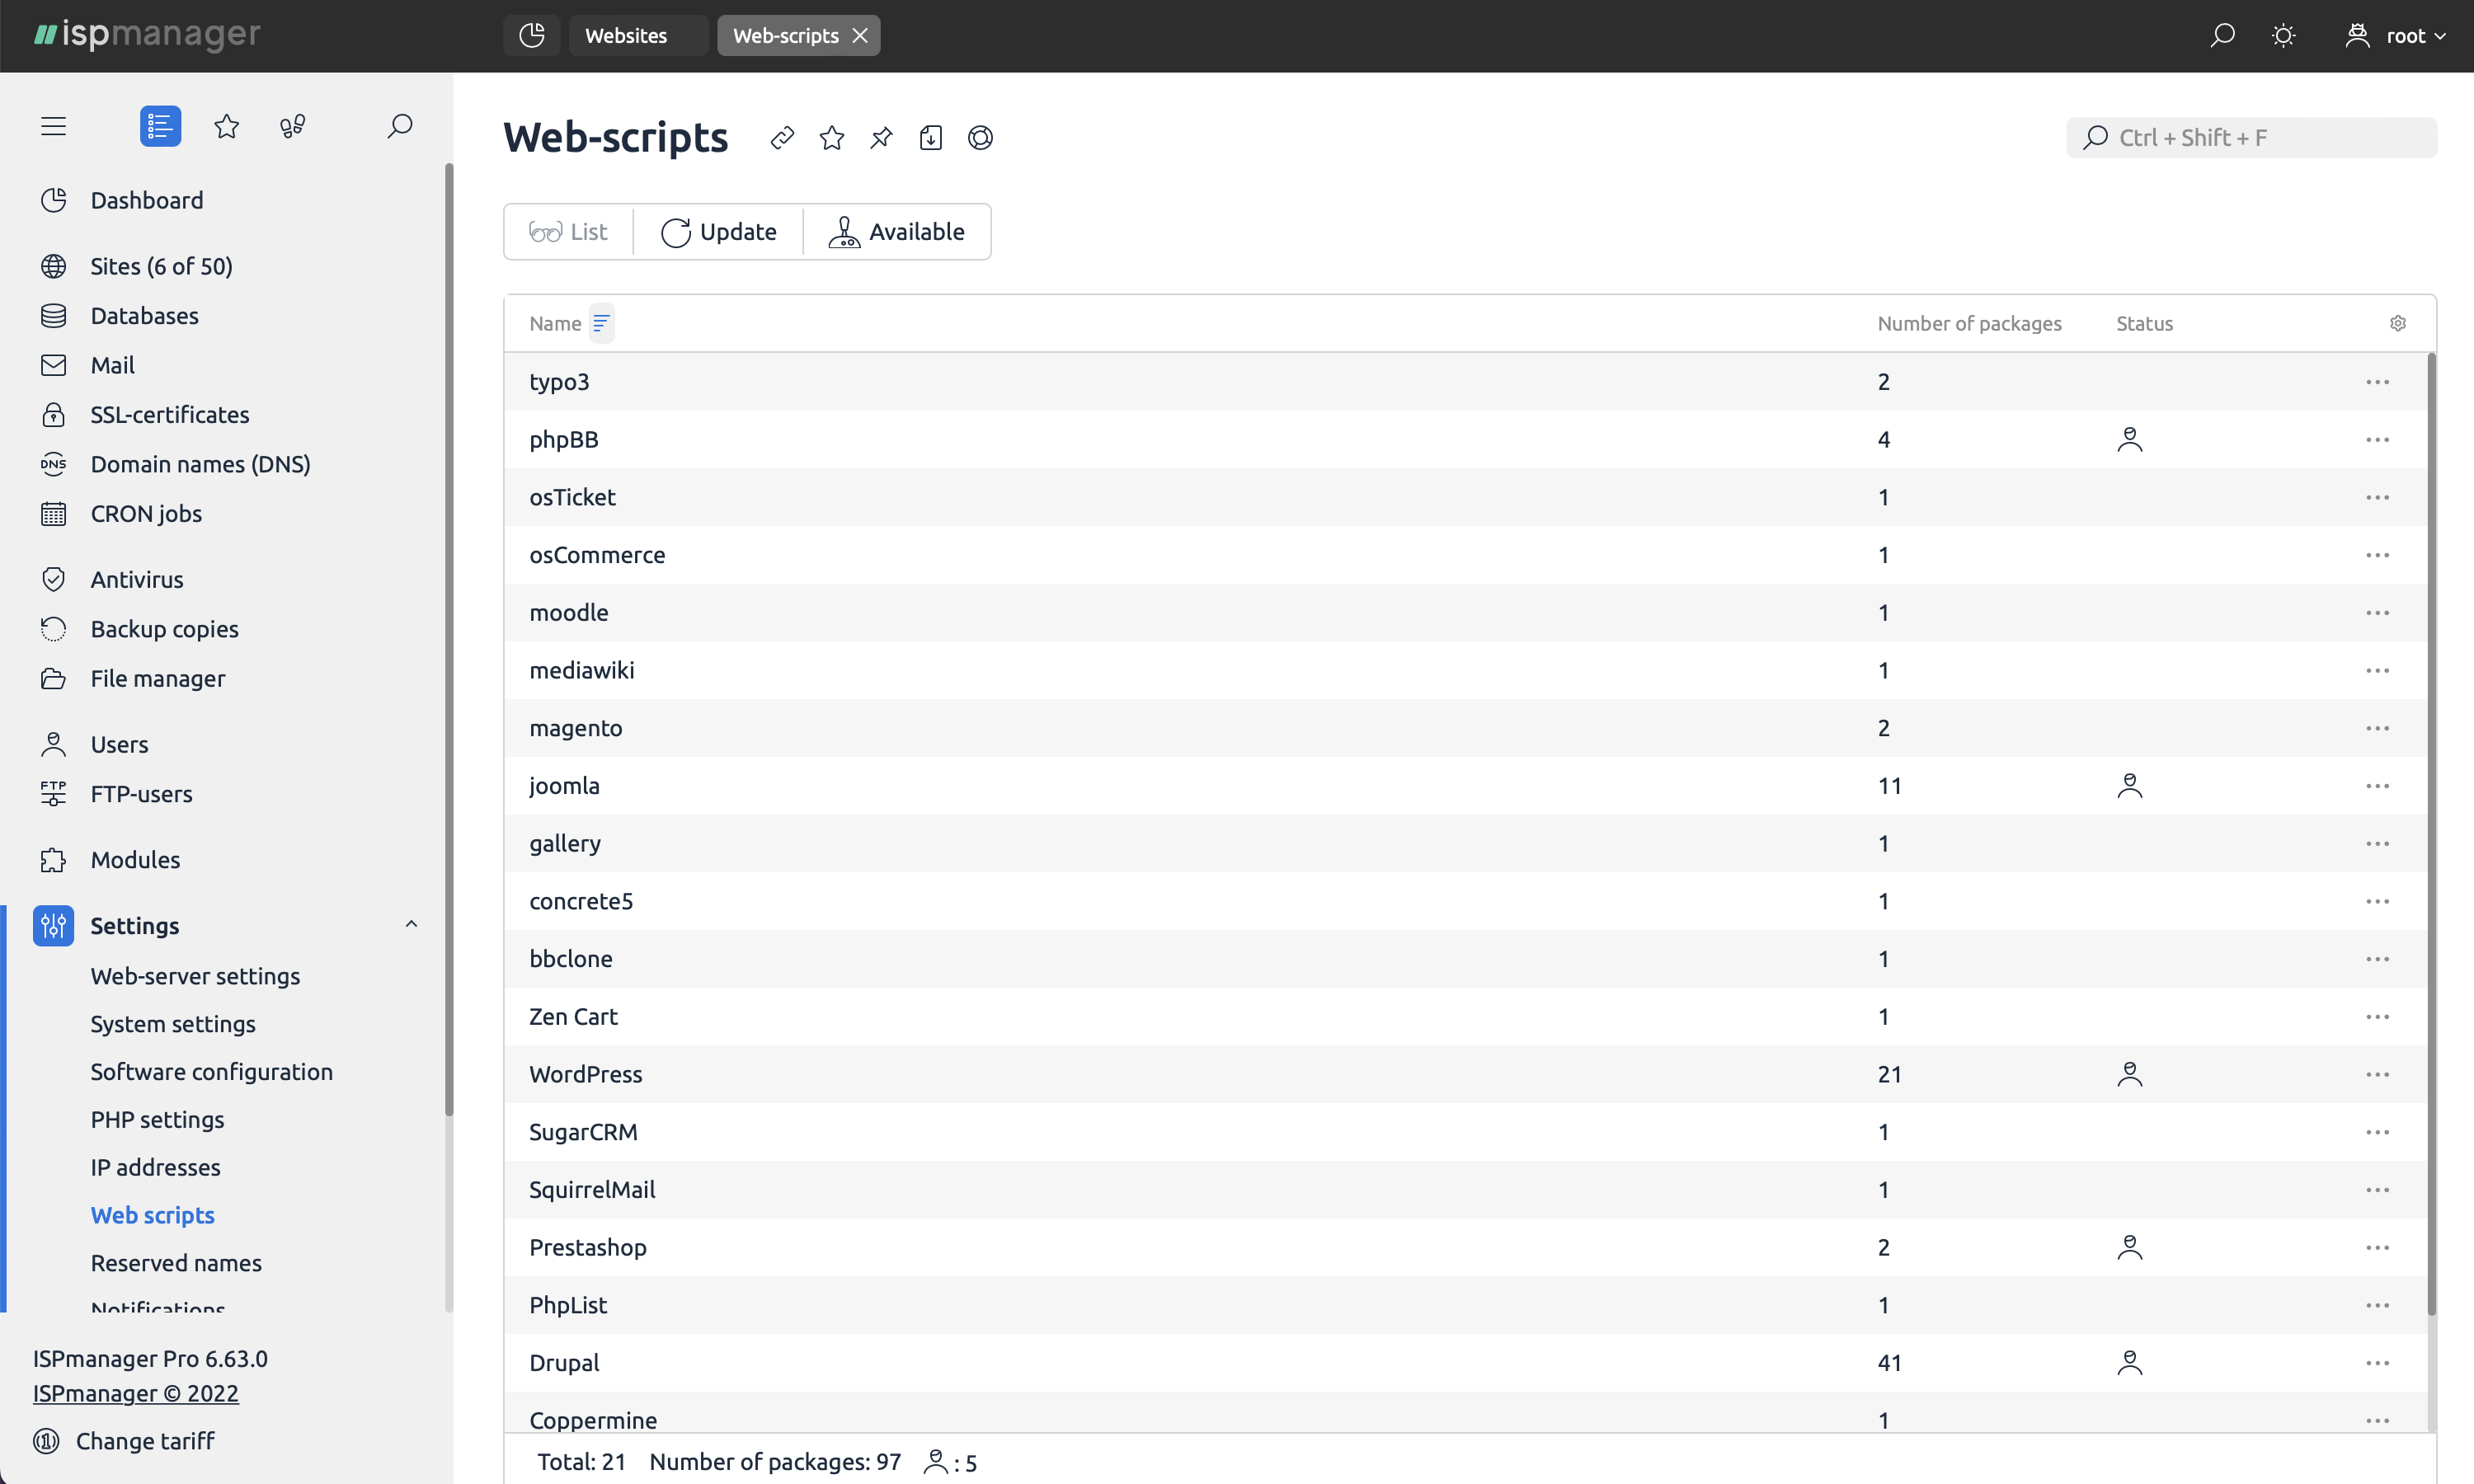Viewport: 2474px width, 1484px height.
Task: Open the root user account menu
Action: tap(2396, 36)
